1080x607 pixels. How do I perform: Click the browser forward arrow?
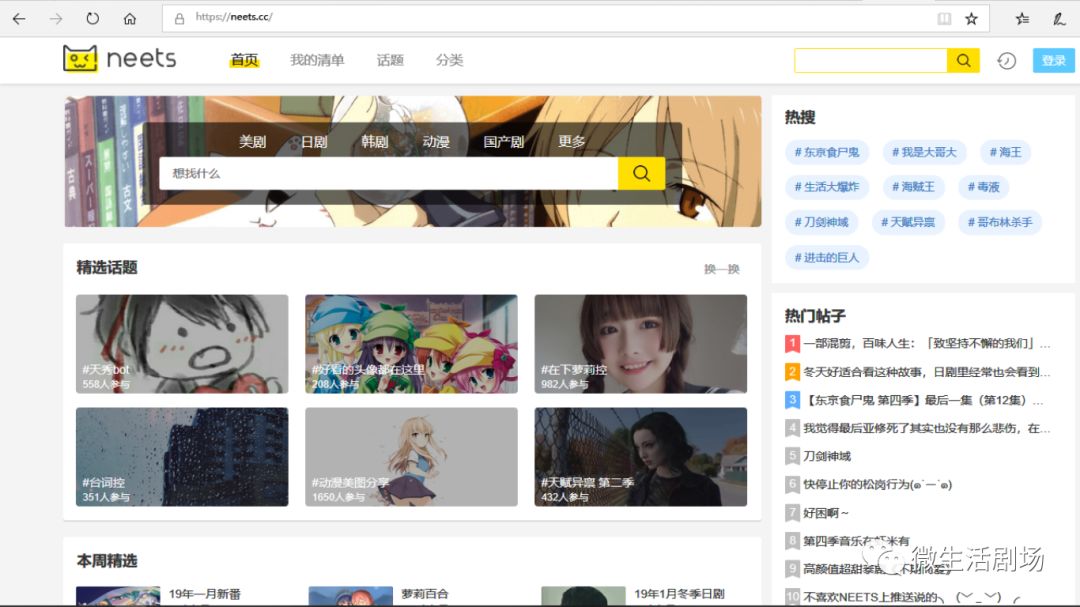point(56,19)
